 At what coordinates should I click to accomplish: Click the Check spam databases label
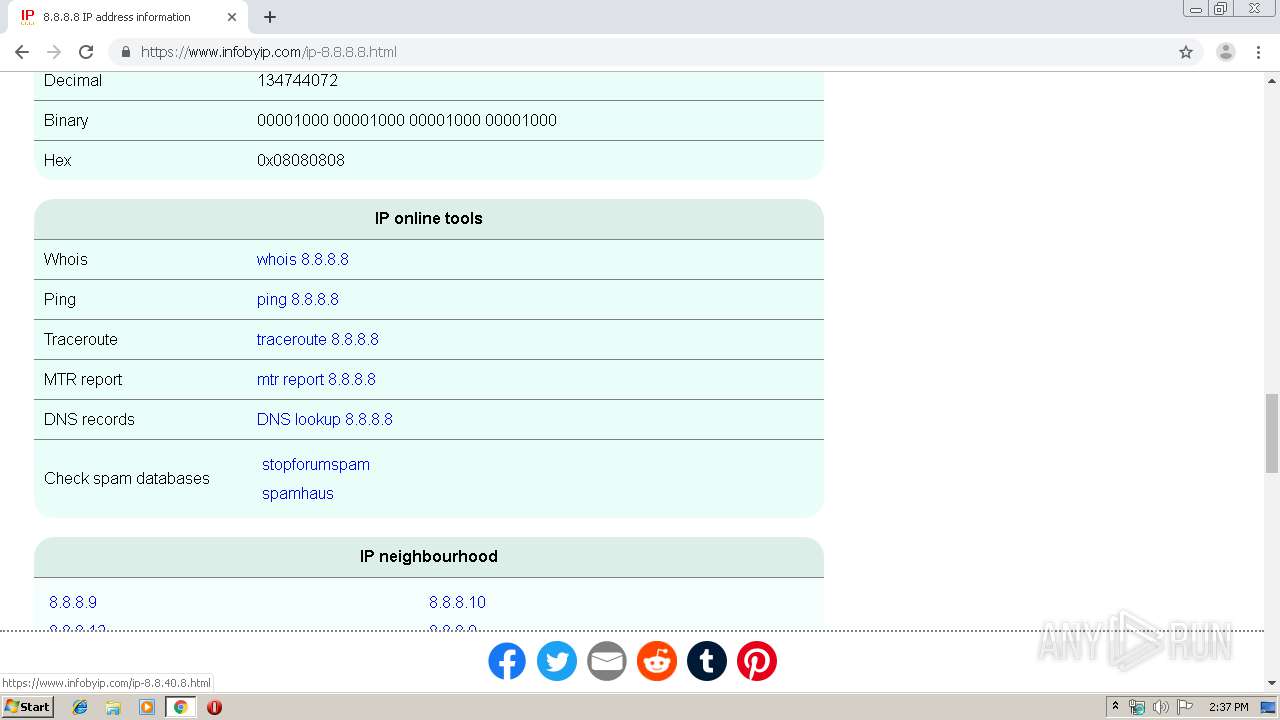pos(127,478)
